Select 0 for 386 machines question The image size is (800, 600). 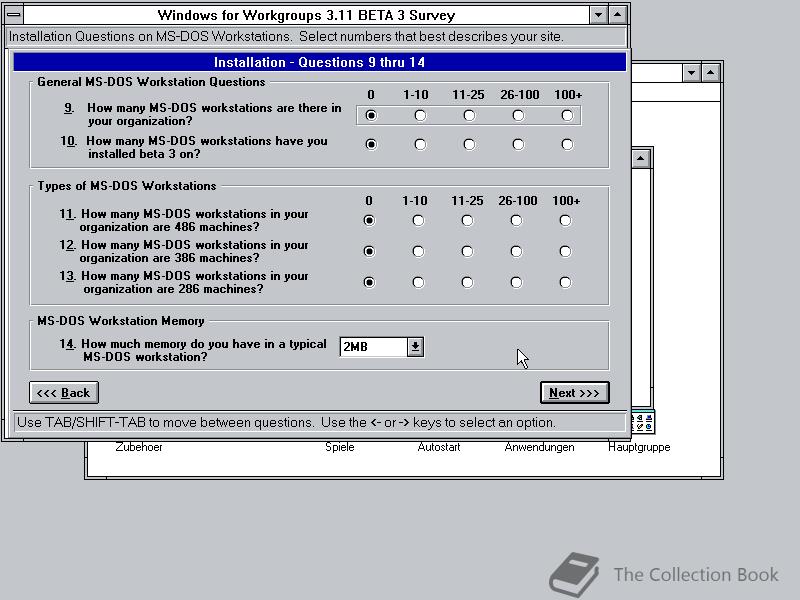coord(369,252)
